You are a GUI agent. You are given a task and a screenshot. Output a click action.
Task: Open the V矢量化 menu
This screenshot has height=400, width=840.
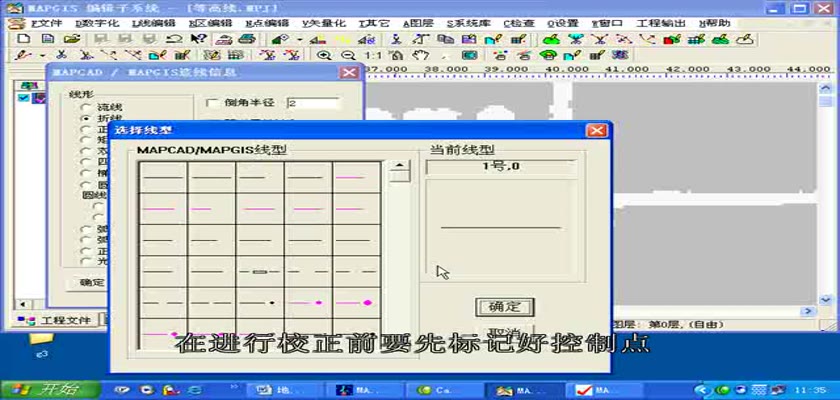(x=324, y=24)
